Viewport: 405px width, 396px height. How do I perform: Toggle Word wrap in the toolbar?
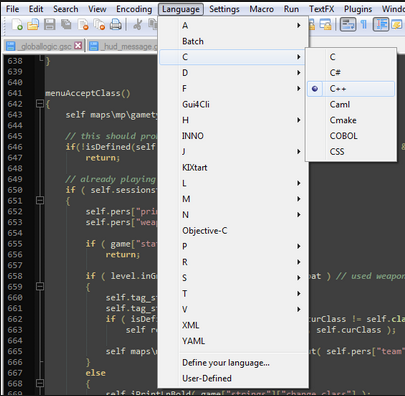click(348, 25)
